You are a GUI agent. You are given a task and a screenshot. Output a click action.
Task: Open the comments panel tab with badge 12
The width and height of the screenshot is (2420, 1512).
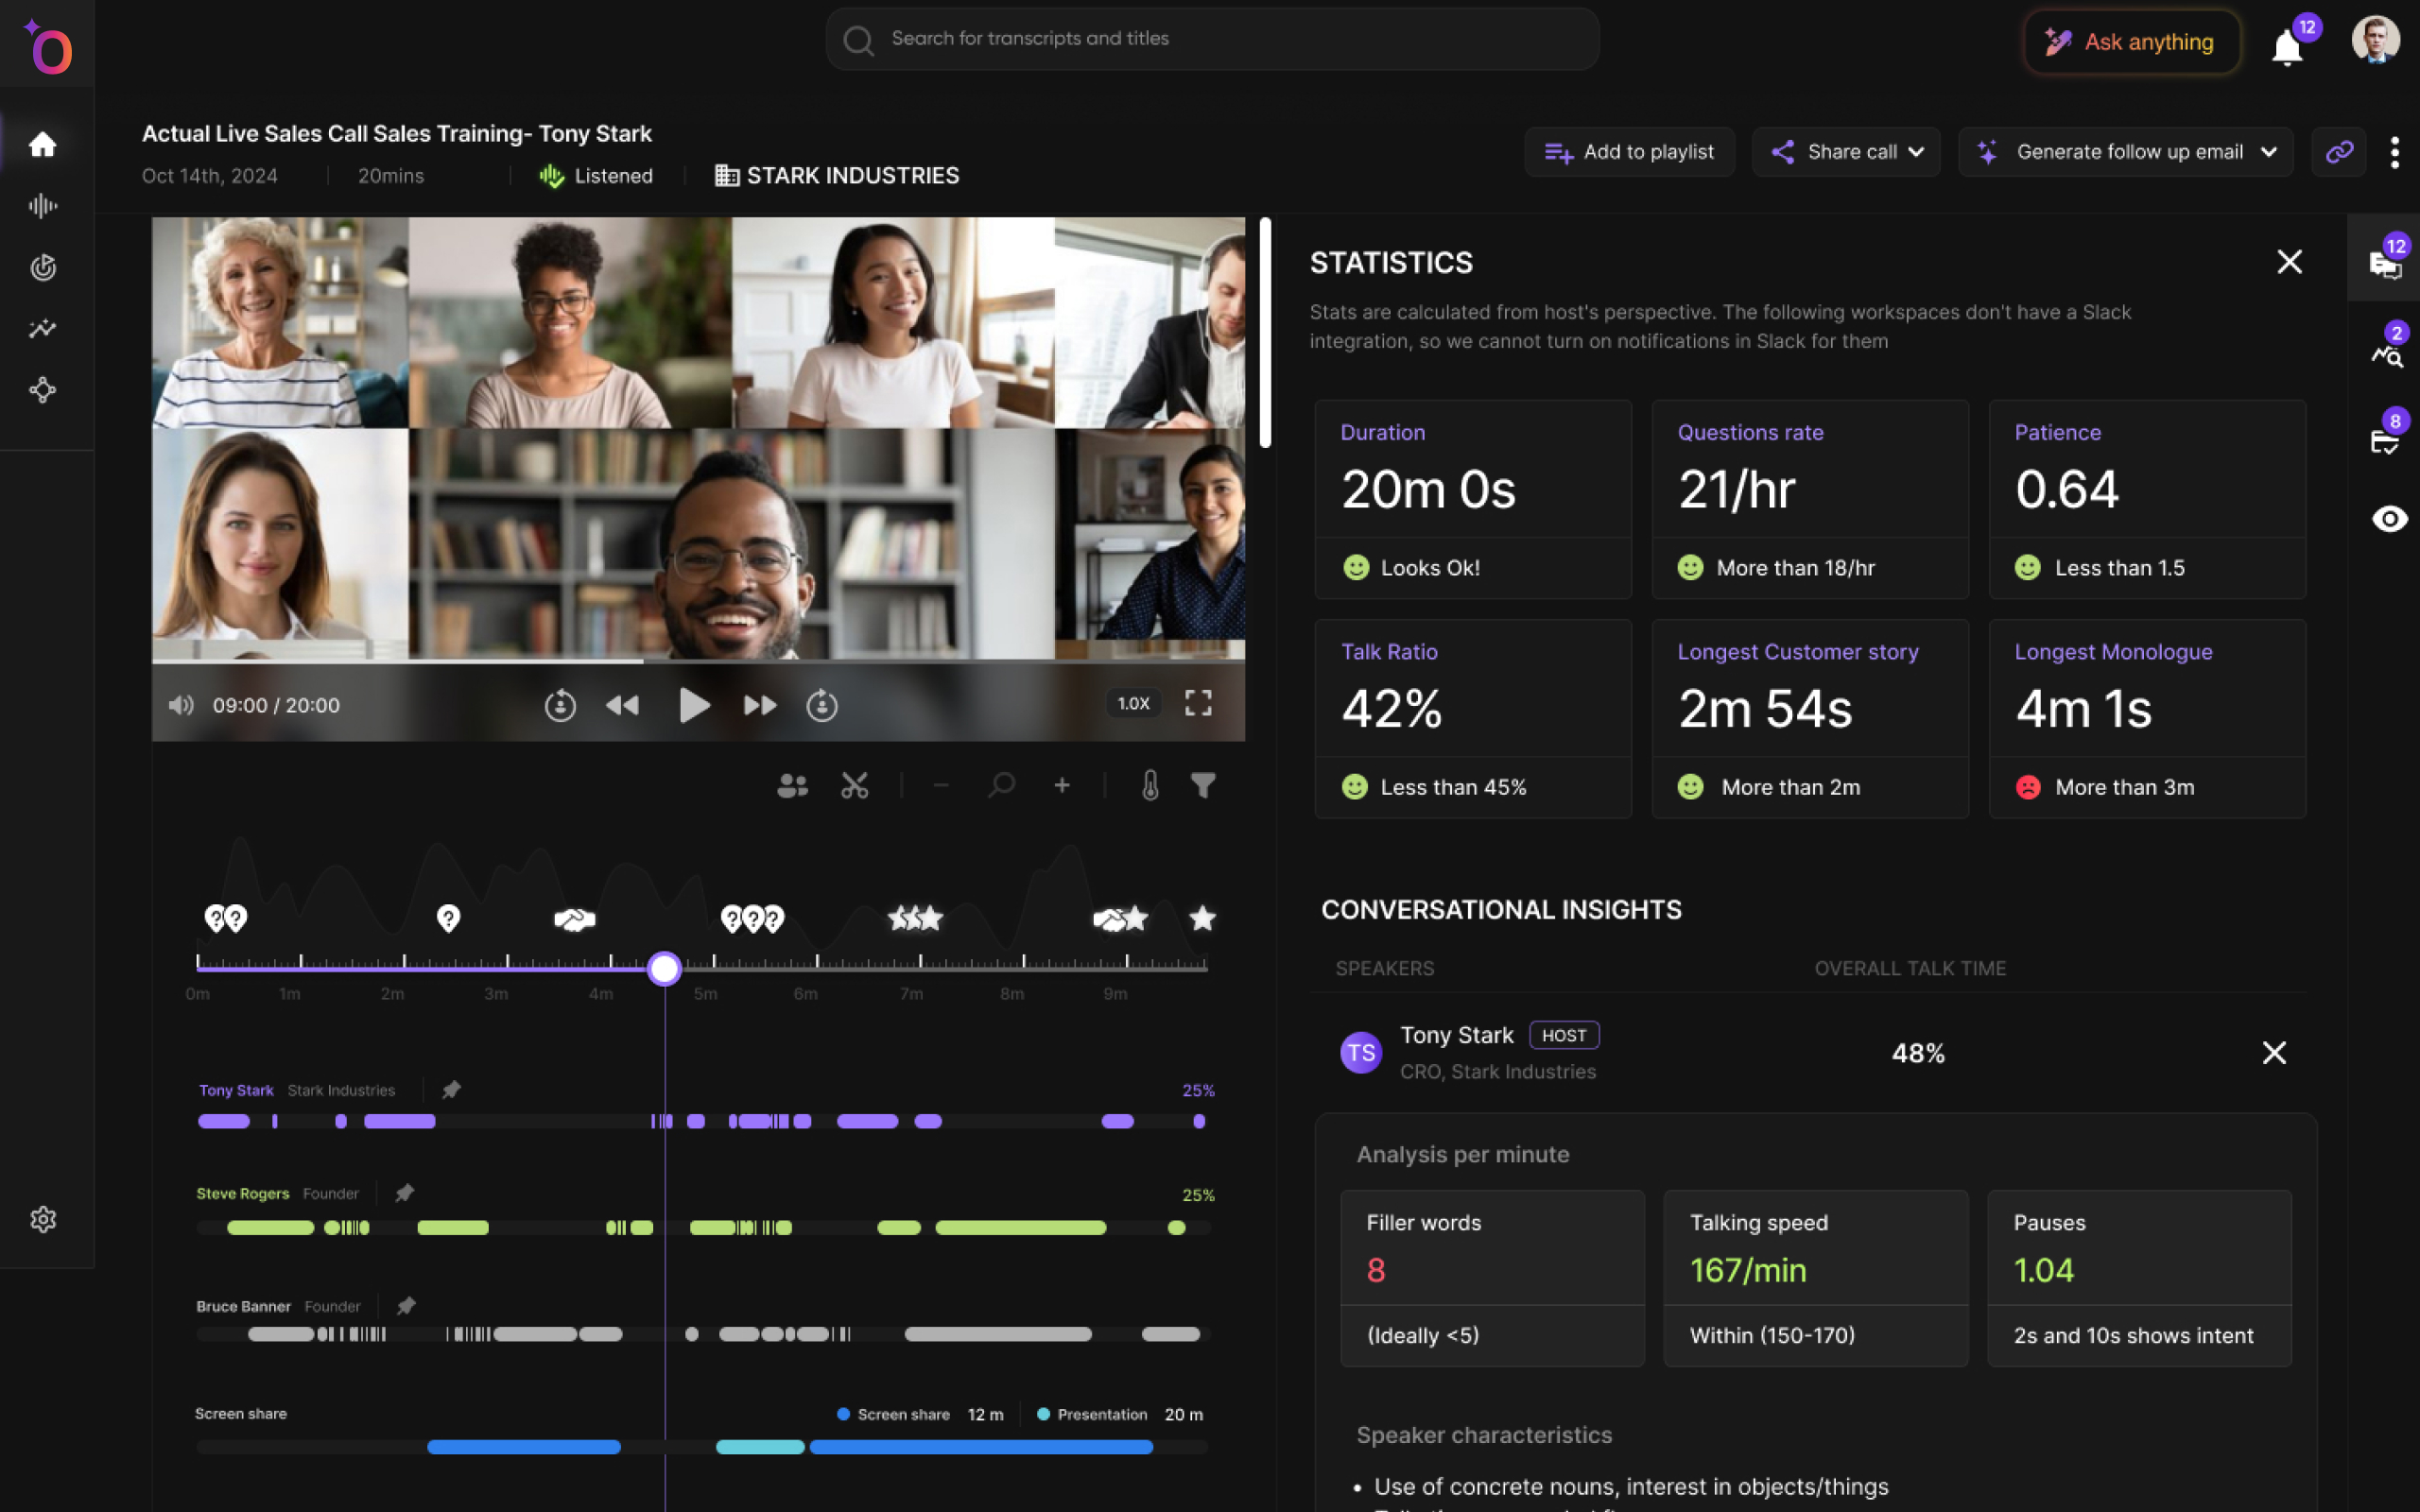tap(2385, 264)
